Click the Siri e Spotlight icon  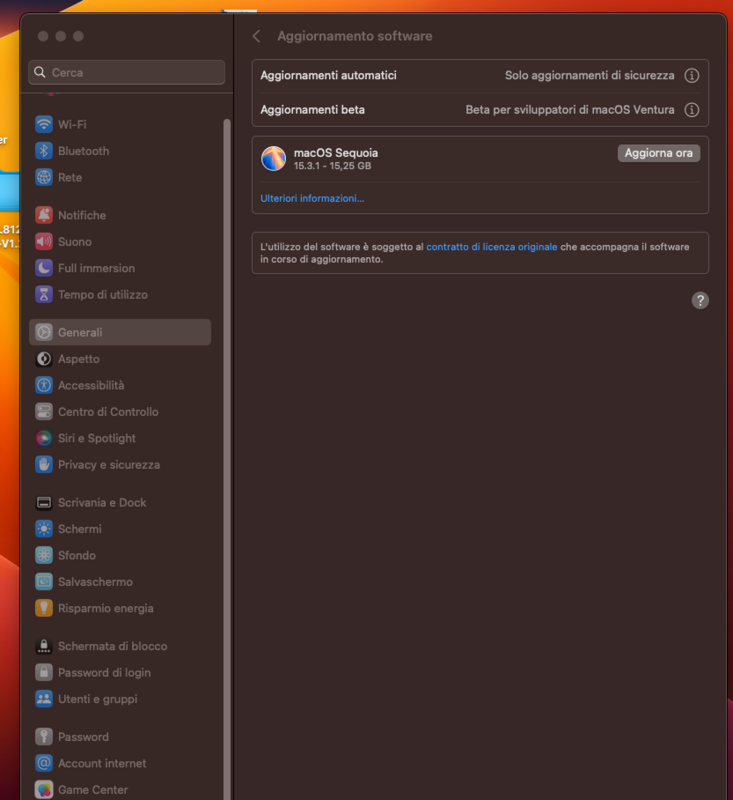(x=44, y=438)
